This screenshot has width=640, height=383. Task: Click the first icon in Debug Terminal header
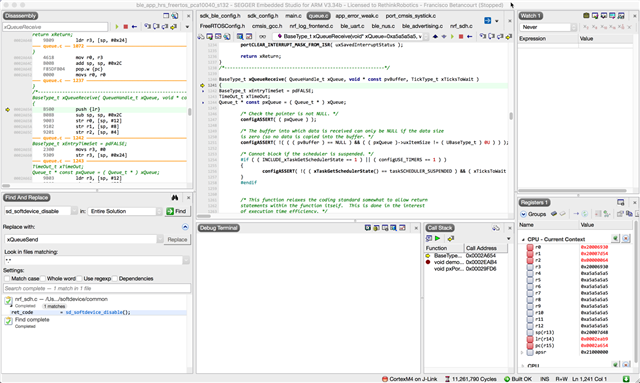[368, 228]
